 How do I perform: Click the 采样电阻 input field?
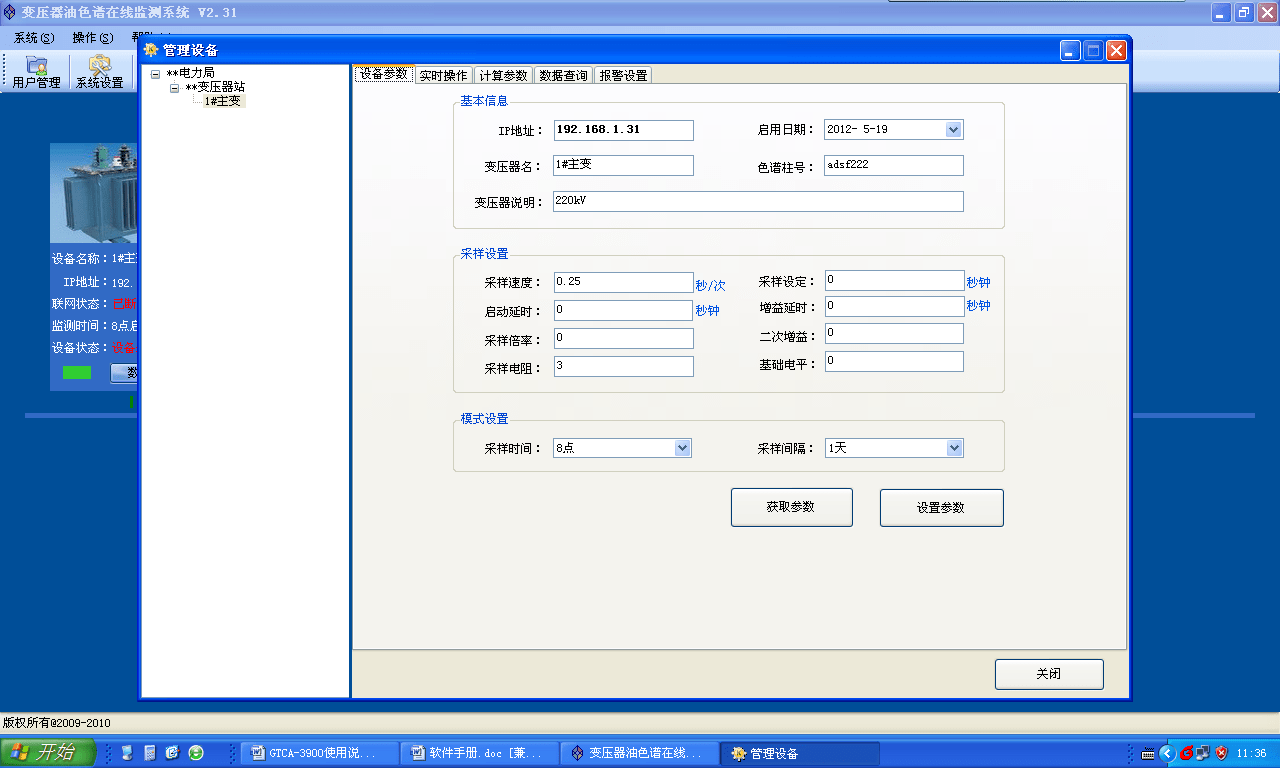(623, 367)
